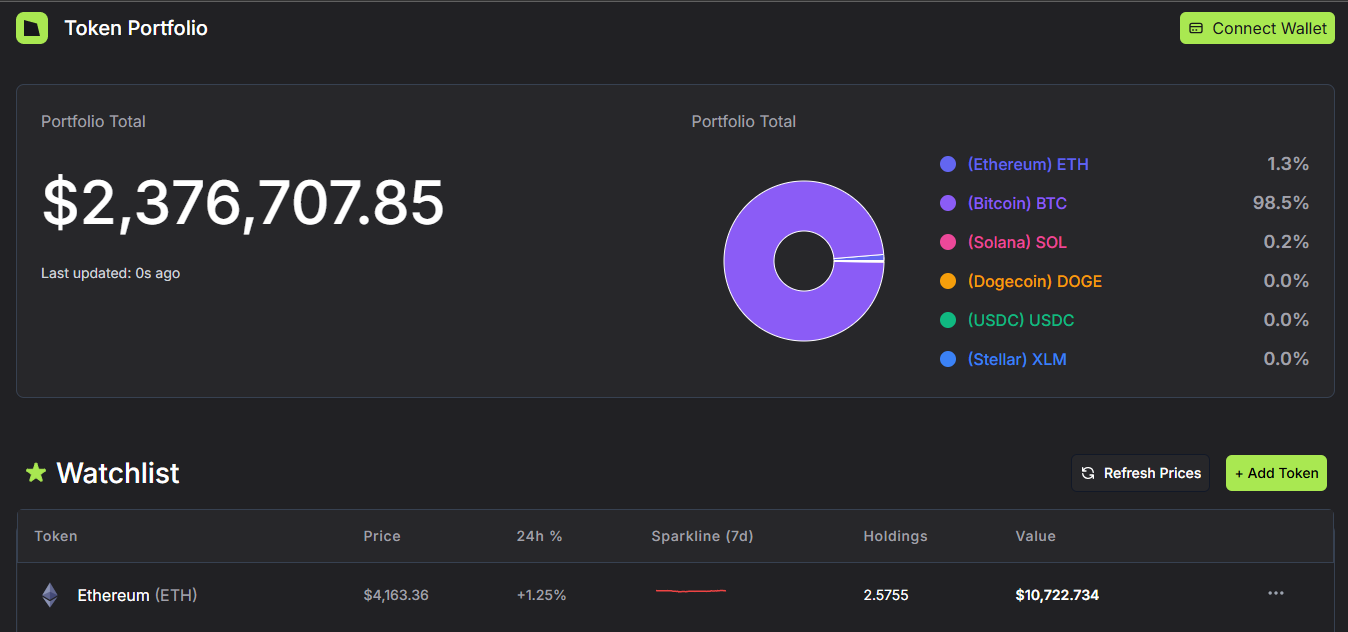
Task: Click the green app logo icon
Action: click(x=32, y=28)
